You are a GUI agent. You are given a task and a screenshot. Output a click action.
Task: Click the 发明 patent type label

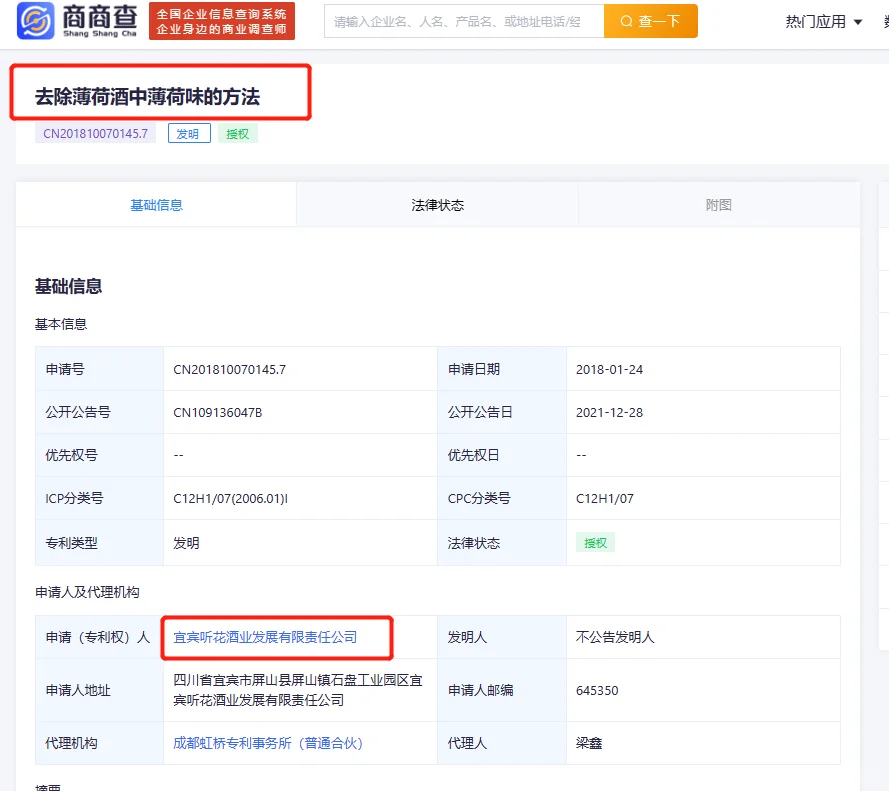pos(189,132)
